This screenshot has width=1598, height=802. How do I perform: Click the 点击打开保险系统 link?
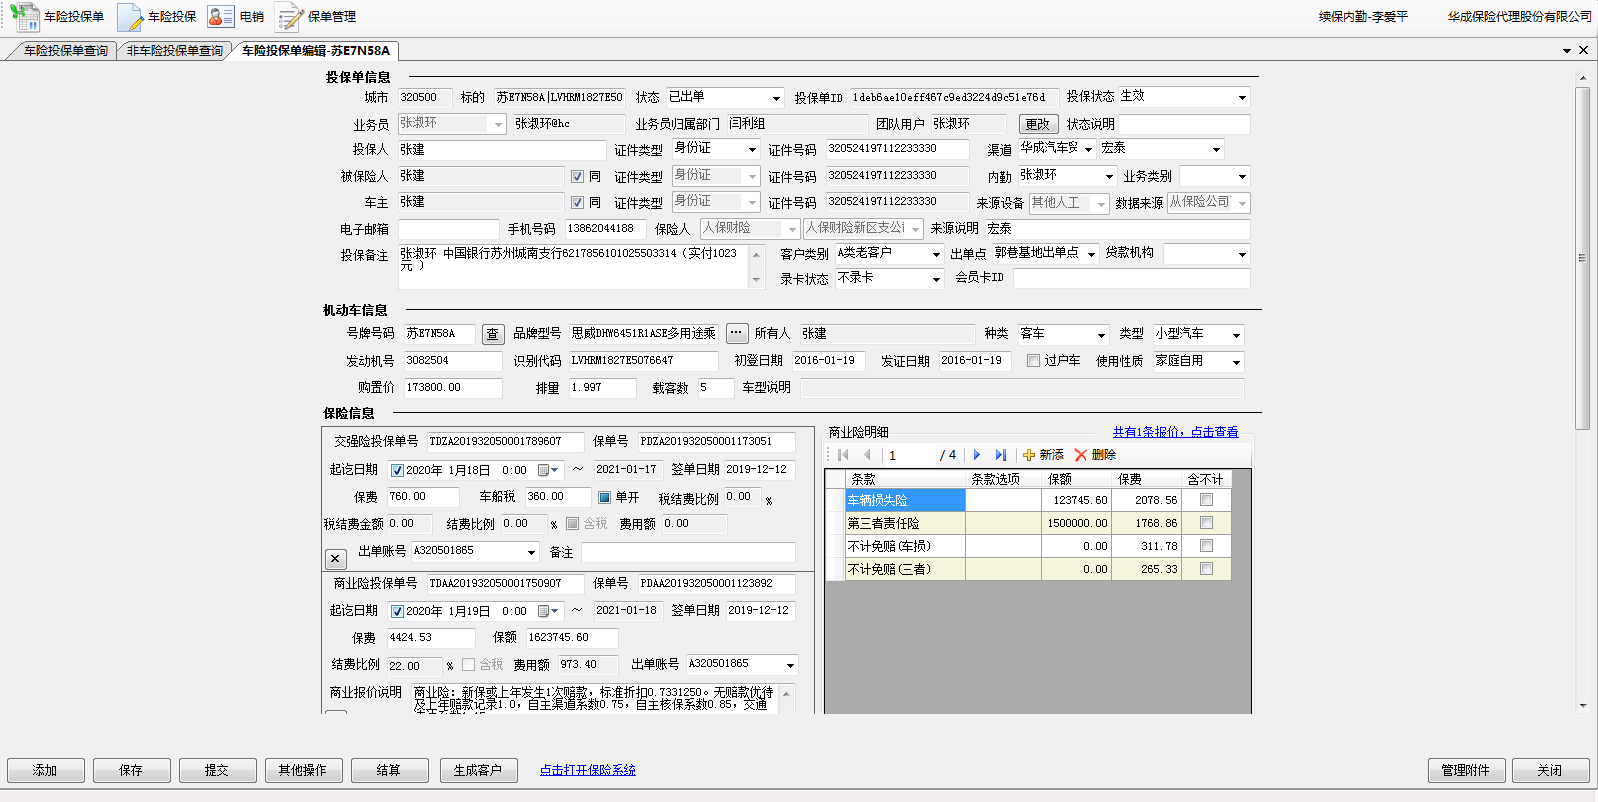point(587,770)
